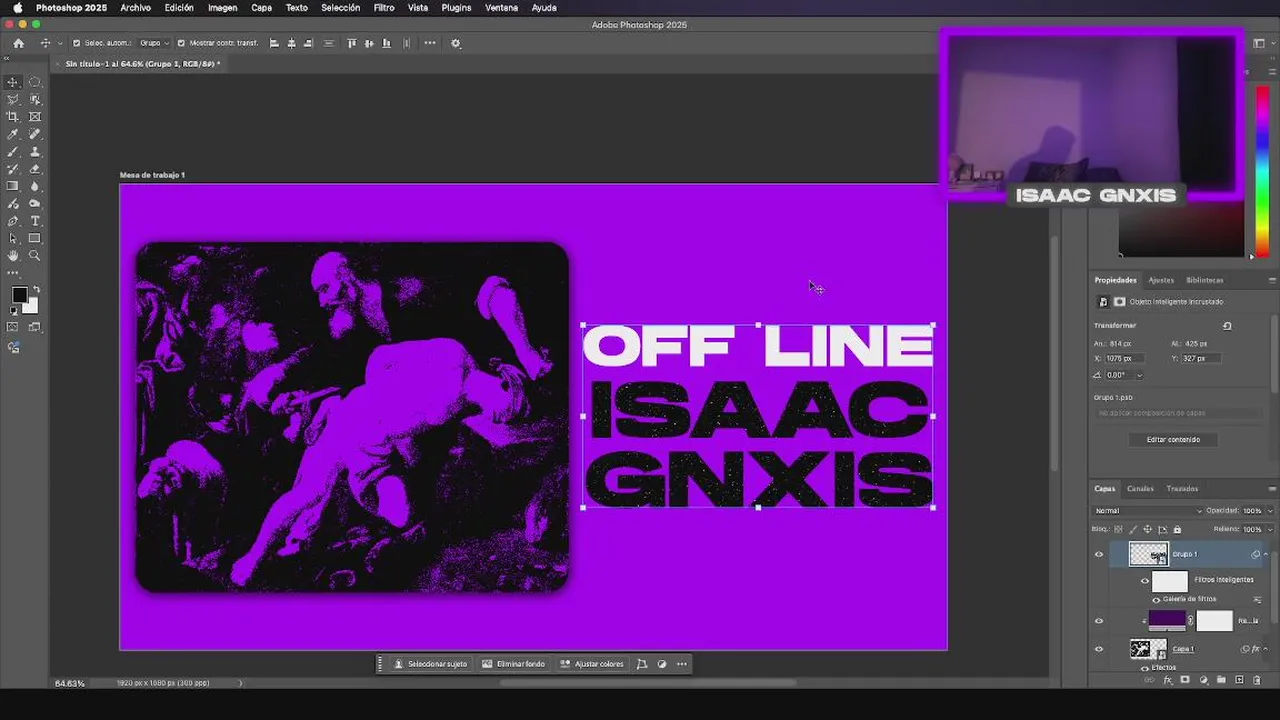Open the Grupo auto-select dropdown
Image resolution: width=1280 pixels, height=720 pixels.
tap(153, 43)
